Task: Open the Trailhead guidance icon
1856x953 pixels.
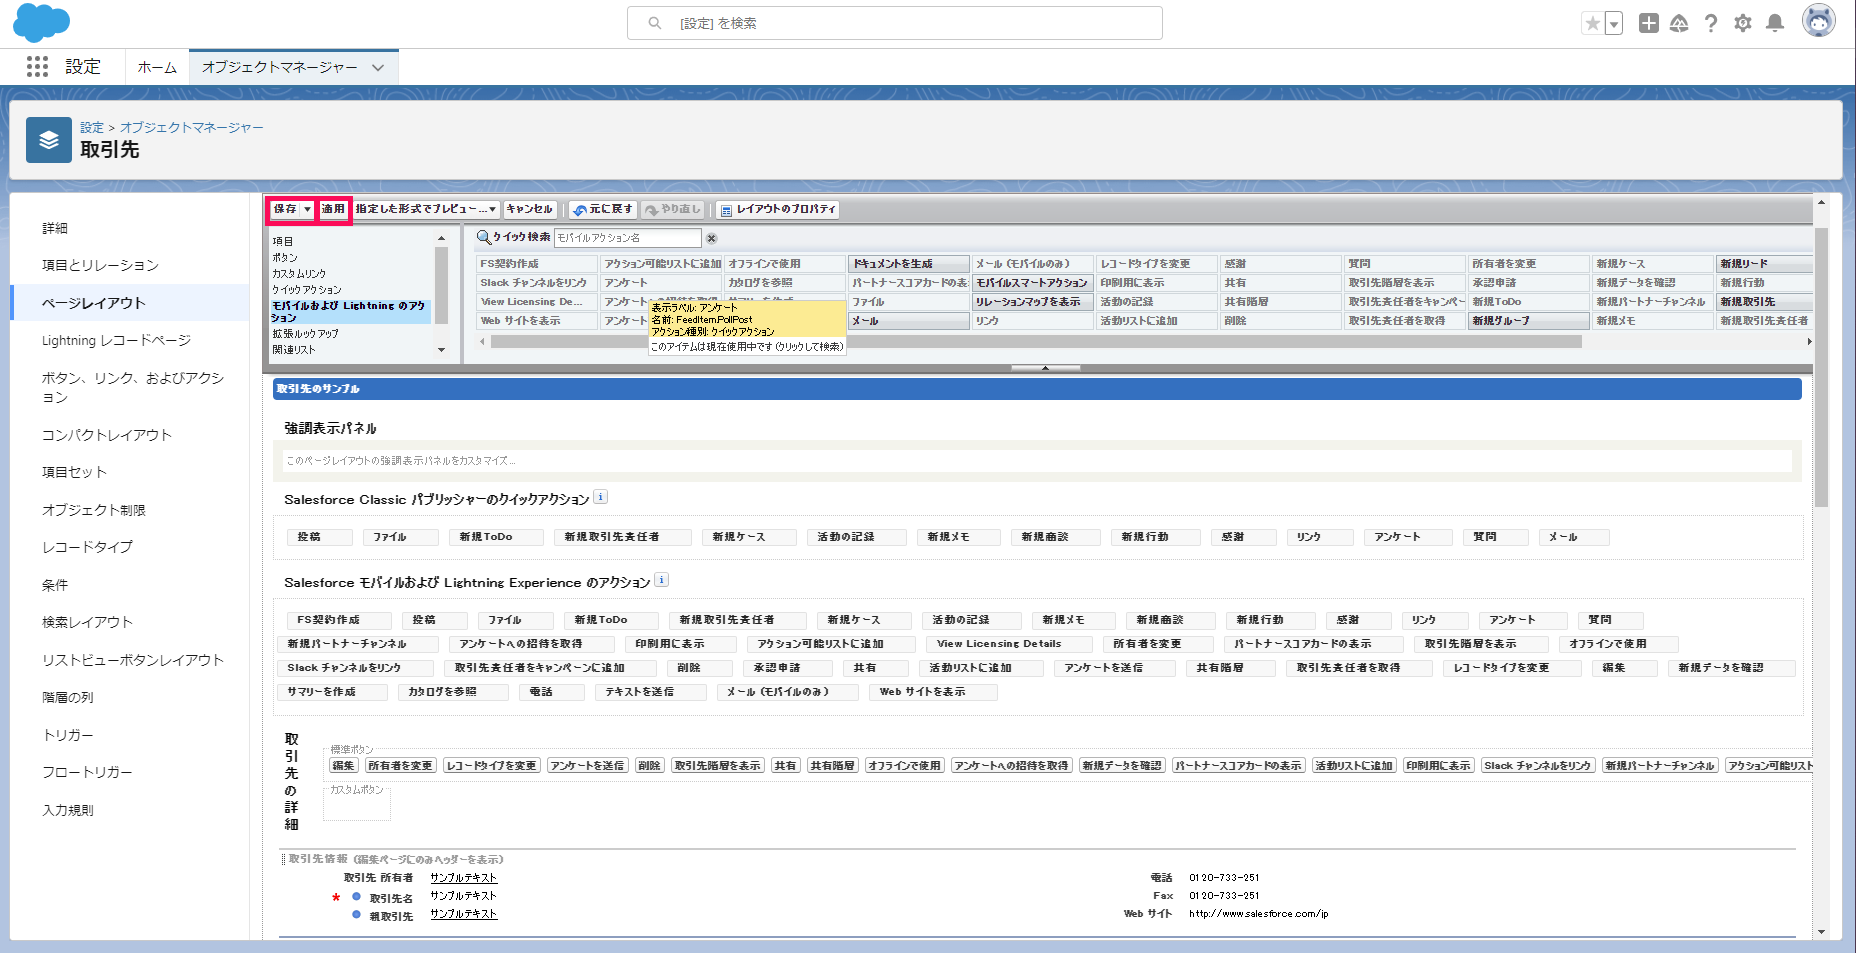Action: point(1679,23)
